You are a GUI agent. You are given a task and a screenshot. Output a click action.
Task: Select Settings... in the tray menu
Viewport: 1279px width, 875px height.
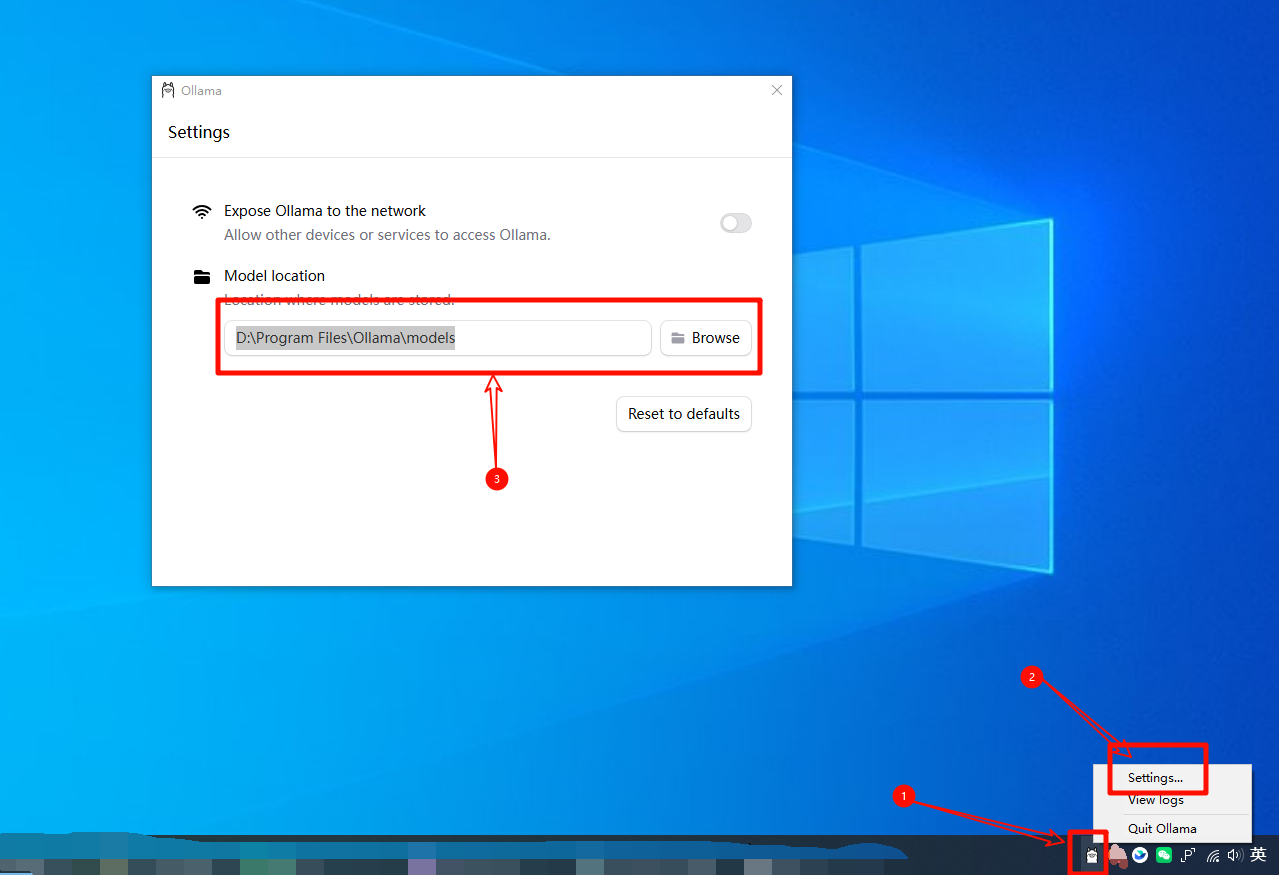pyautogui.click(x=1155, y=778)
